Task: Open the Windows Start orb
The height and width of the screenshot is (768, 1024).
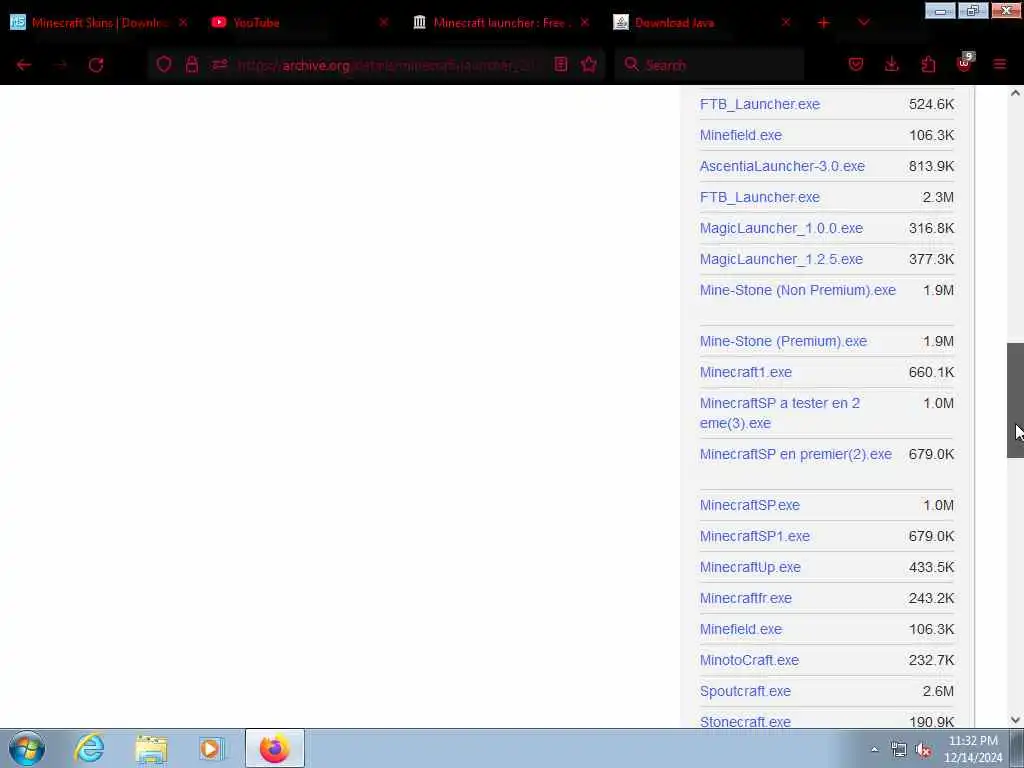Action: click(27, 748)
